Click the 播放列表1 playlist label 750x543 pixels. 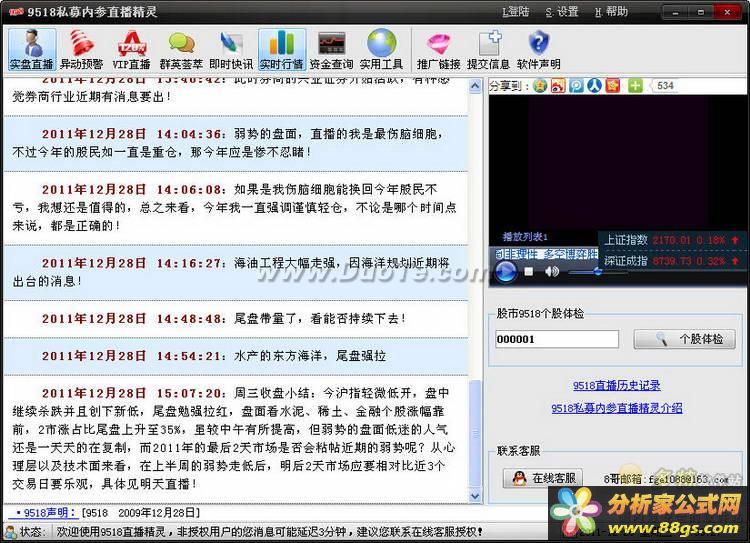point(525,236)
